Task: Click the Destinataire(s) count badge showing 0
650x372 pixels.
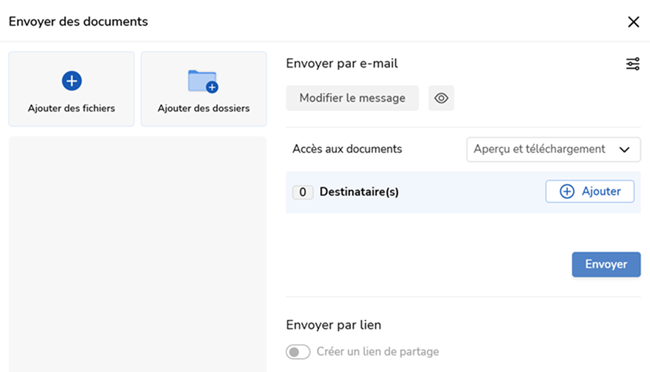Action: tap(303, 192)
